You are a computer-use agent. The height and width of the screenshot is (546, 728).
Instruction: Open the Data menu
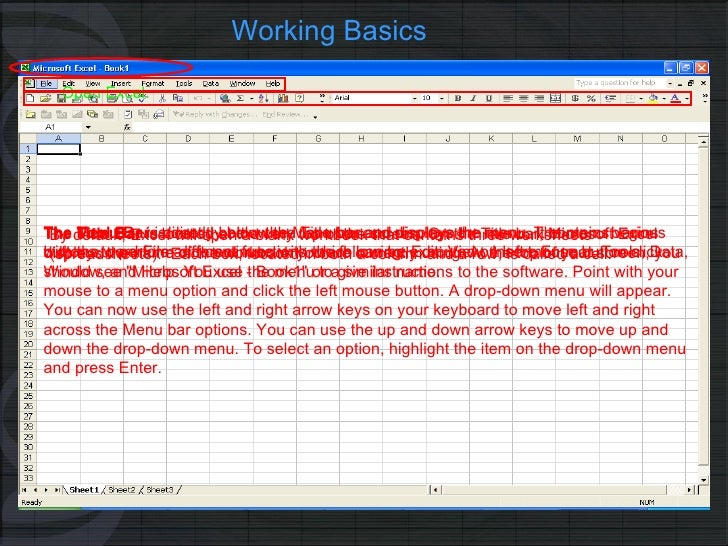pos(211,84)
